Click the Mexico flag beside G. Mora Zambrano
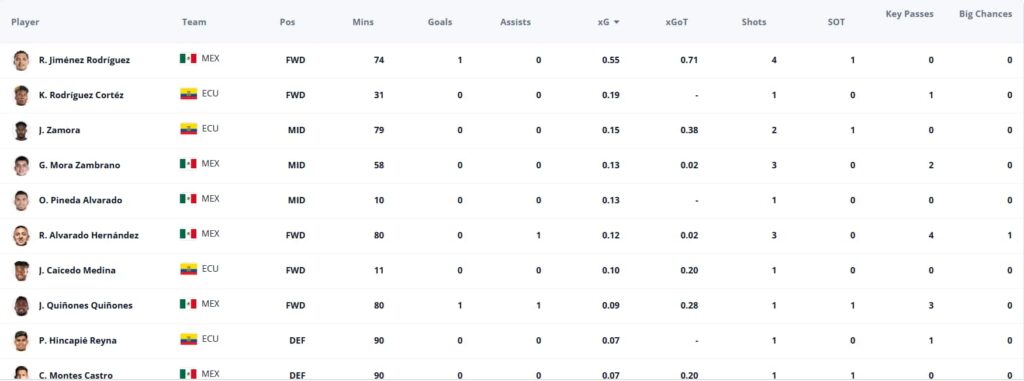1024x381 pixels. point(188,163)
